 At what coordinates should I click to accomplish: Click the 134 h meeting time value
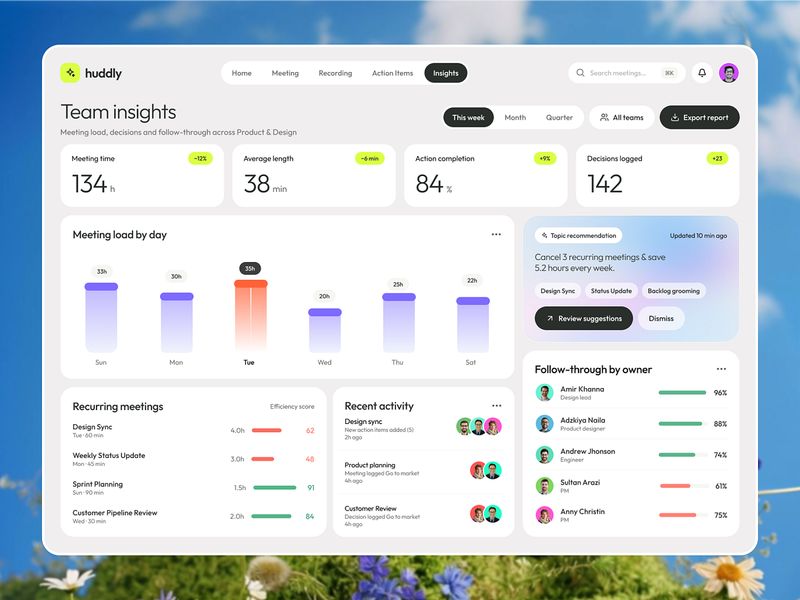click(93, 184)
